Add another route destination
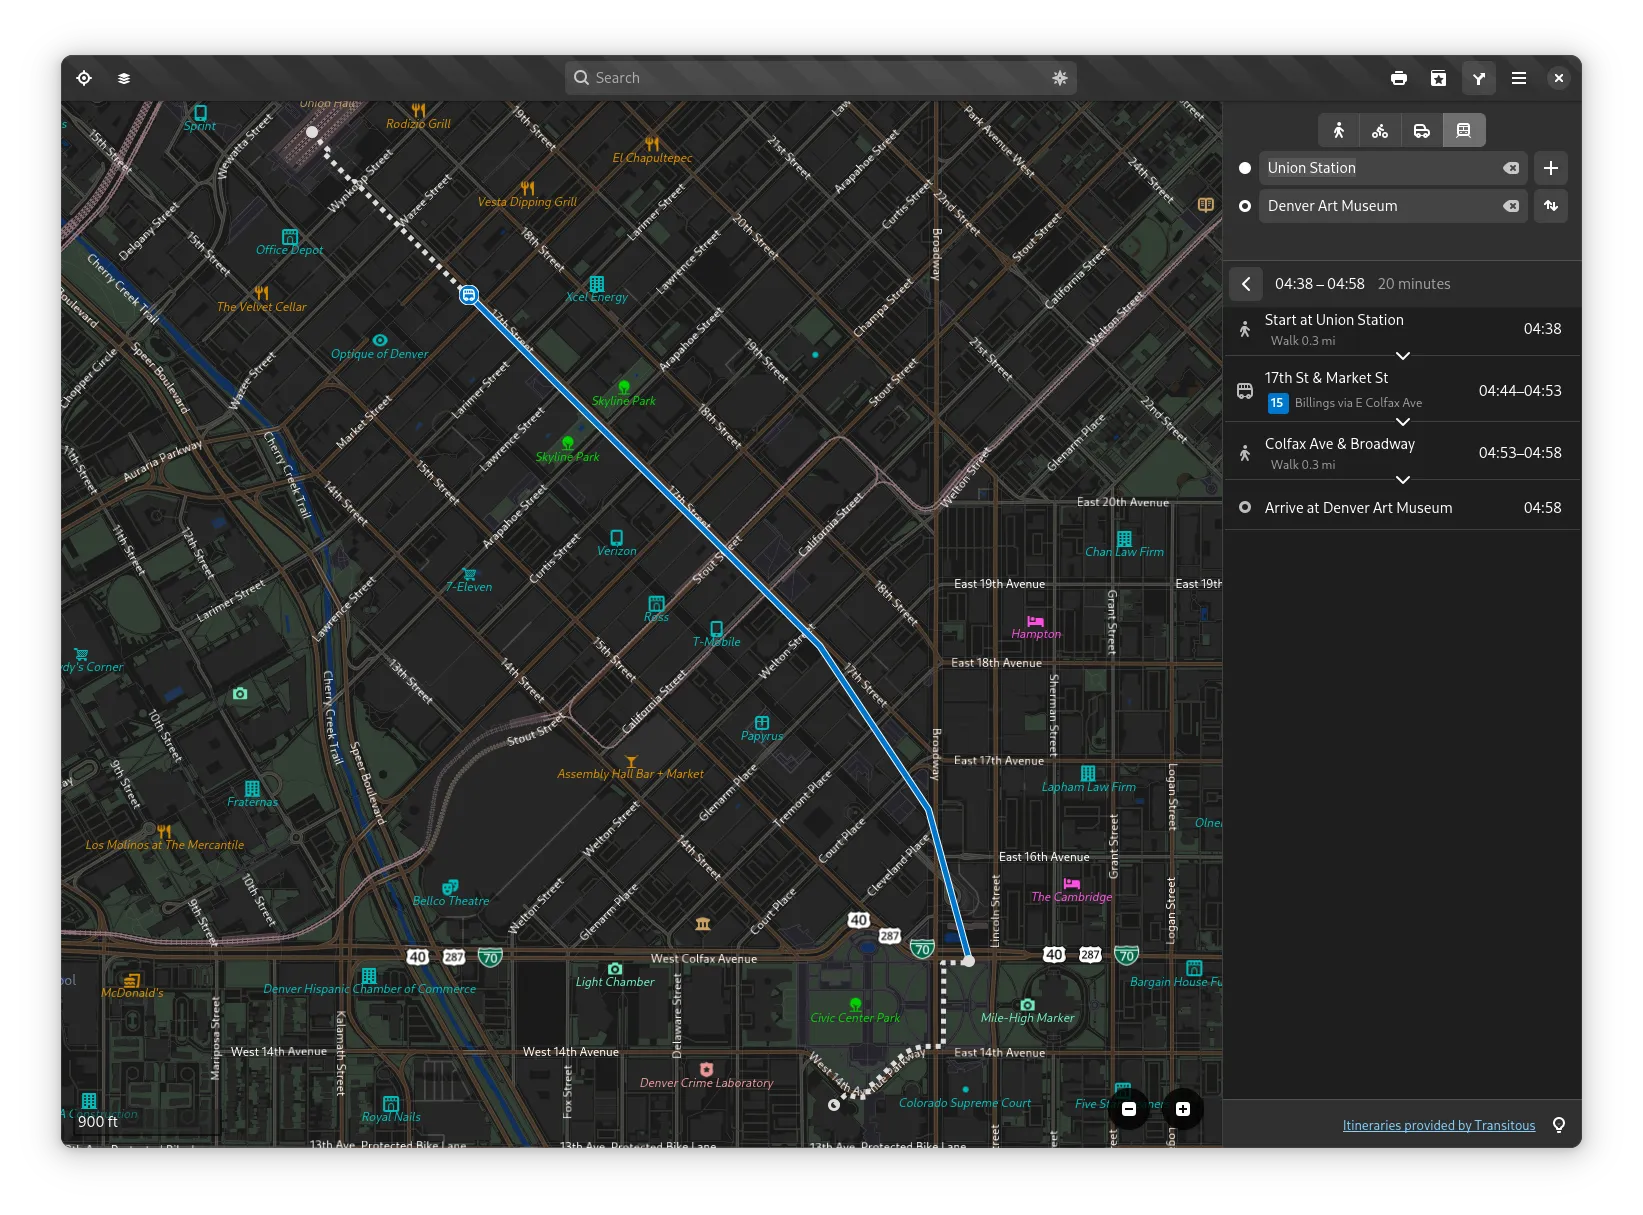 (x=1551, y=168)
